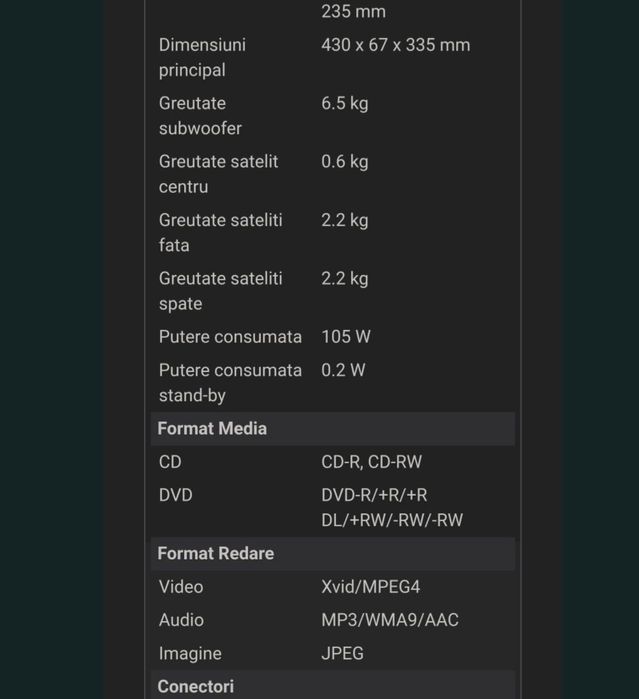Select the 430 x 67 x 335 mm value
This screenshot has height=699, width=639.
pos(395,45)
